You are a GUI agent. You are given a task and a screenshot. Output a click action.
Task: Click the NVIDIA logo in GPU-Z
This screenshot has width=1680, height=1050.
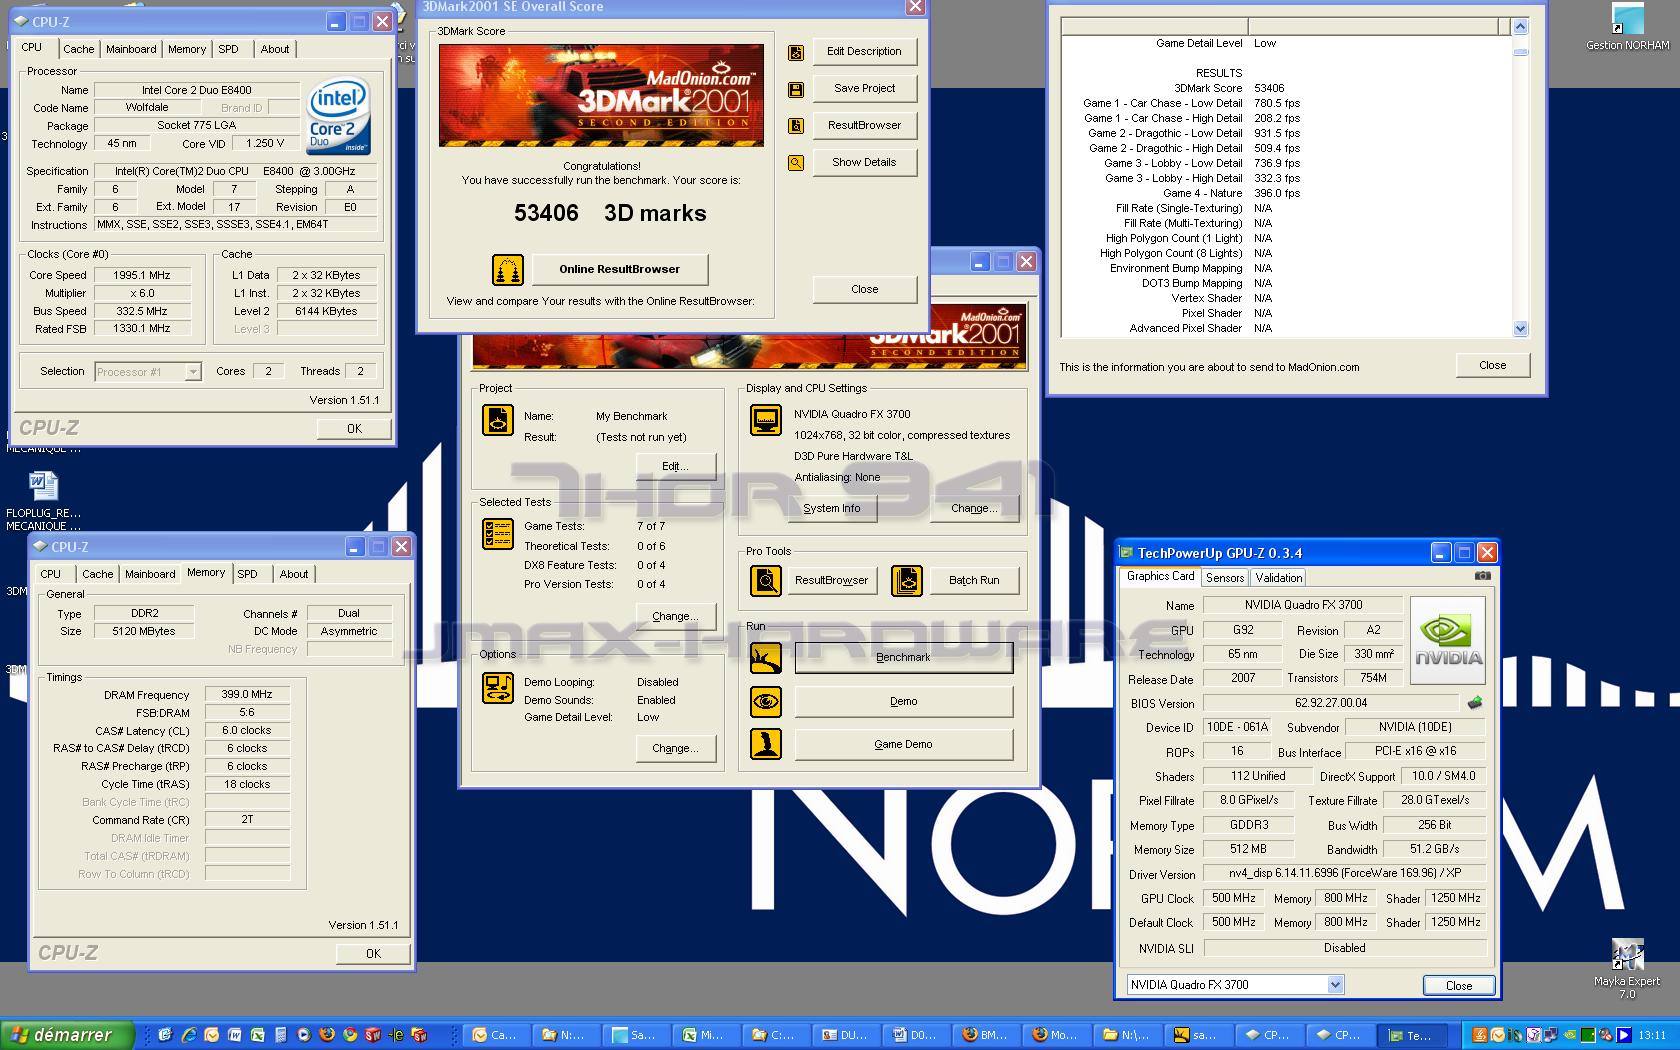(x=1447, y=641)
